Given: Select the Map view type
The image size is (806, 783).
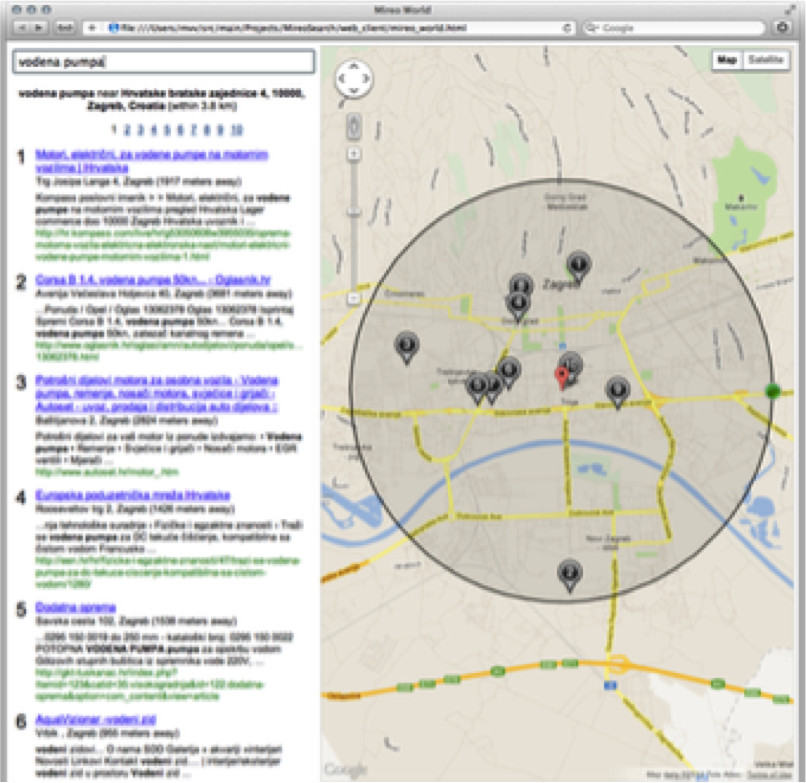Looking at the screenshot, I should tap(727, 60).
